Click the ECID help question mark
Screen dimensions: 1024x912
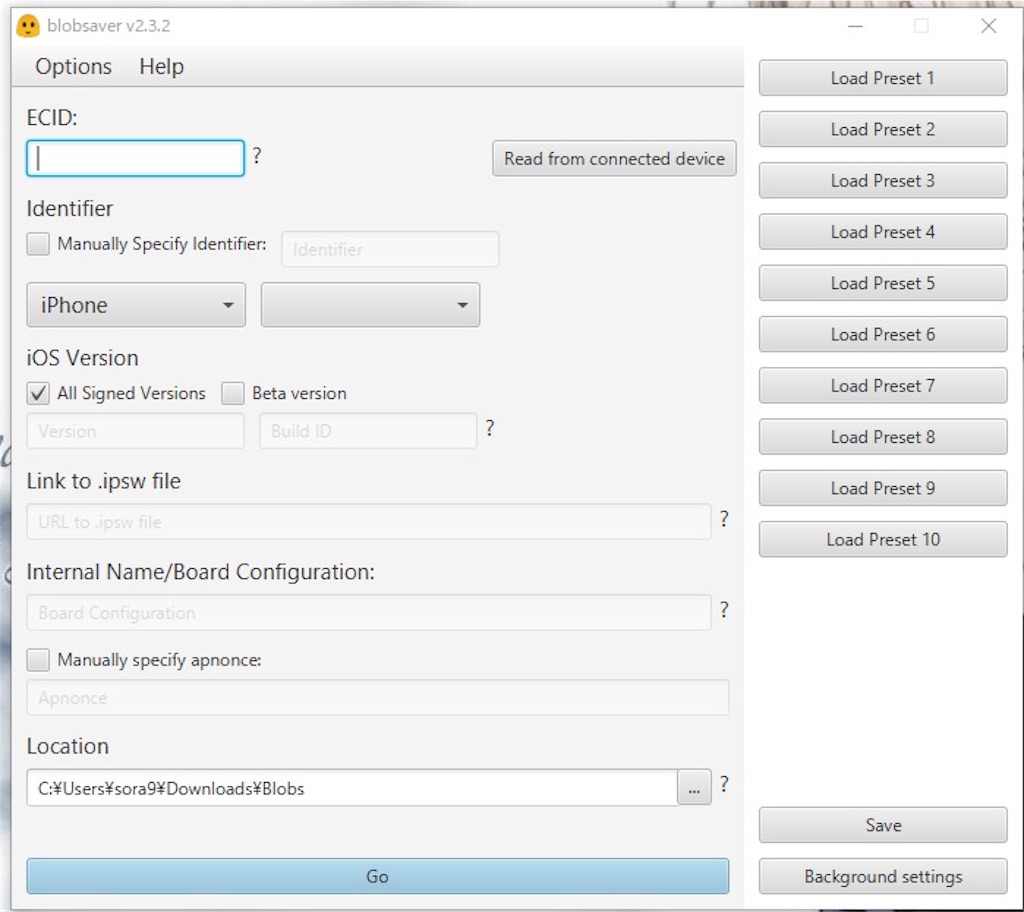click(x=257, y=155)
